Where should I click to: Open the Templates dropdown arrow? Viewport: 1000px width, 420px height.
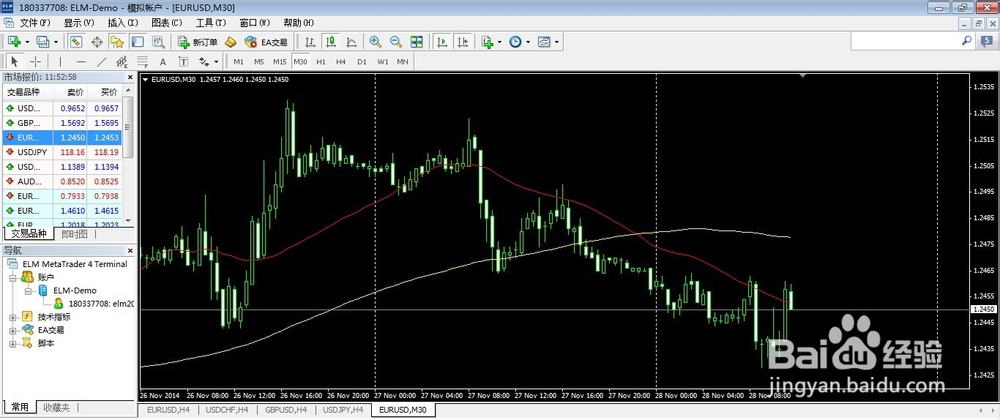pos(557,42)
